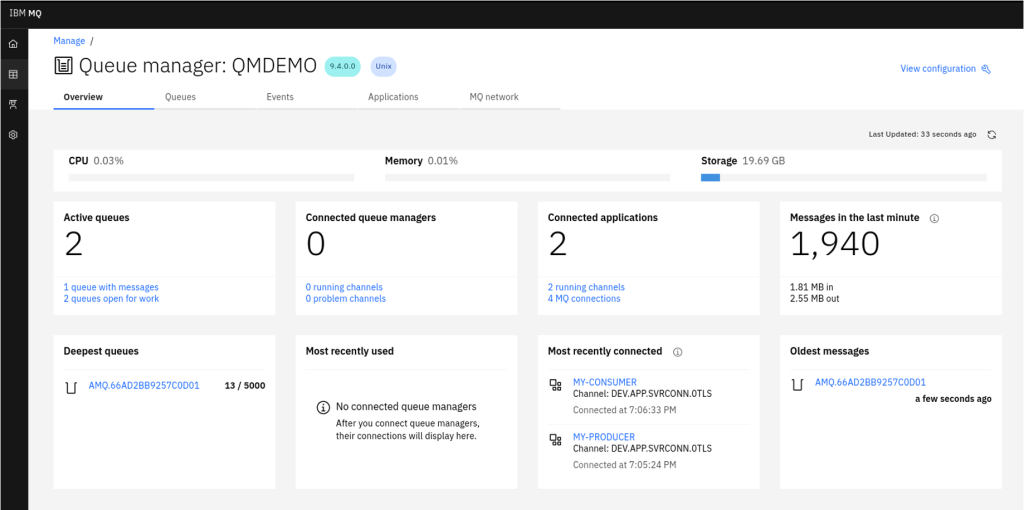Click the info icon in No connected queue managers
Image resolution: width=1024 pixels, height=510 pixels.
(x=323, y=407)
